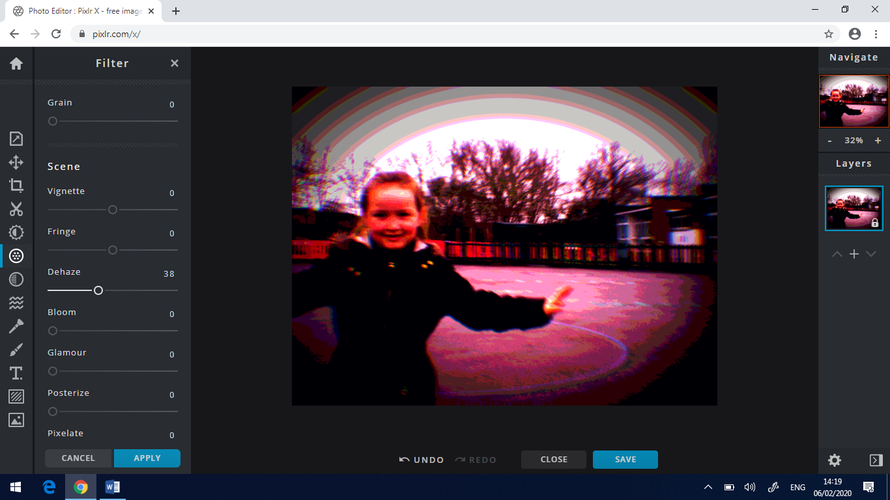Zoom out using the minus button
This screenshot has width=890, height=500.
coord(829,141)
